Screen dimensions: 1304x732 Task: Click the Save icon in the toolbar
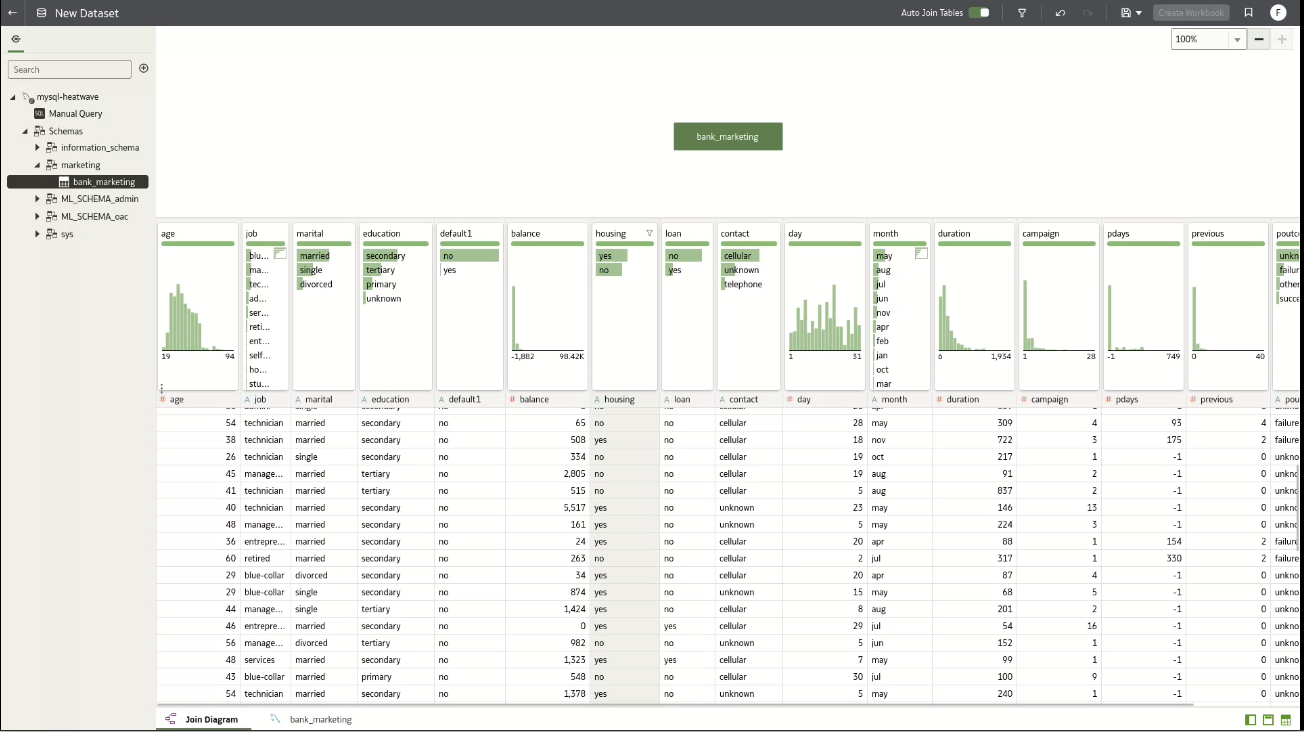(x=1124, y=12)
